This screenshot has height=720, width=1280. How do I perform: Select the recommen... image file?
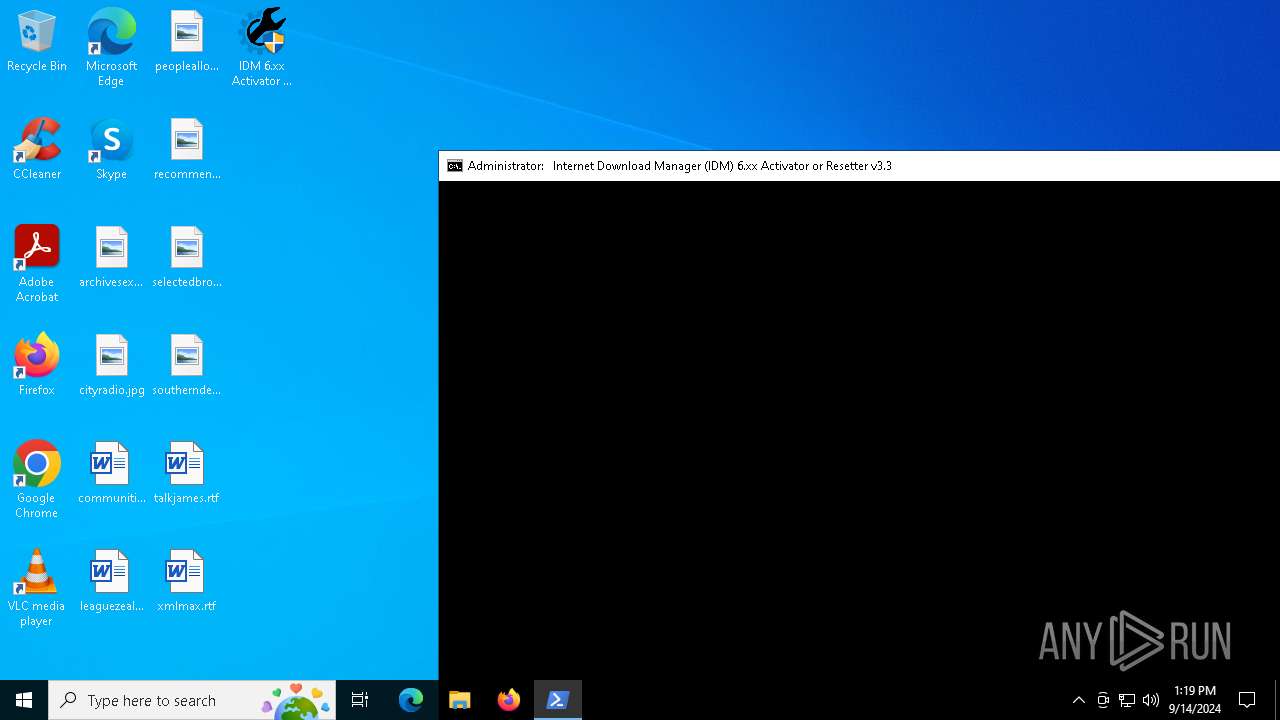click(187, 150)
